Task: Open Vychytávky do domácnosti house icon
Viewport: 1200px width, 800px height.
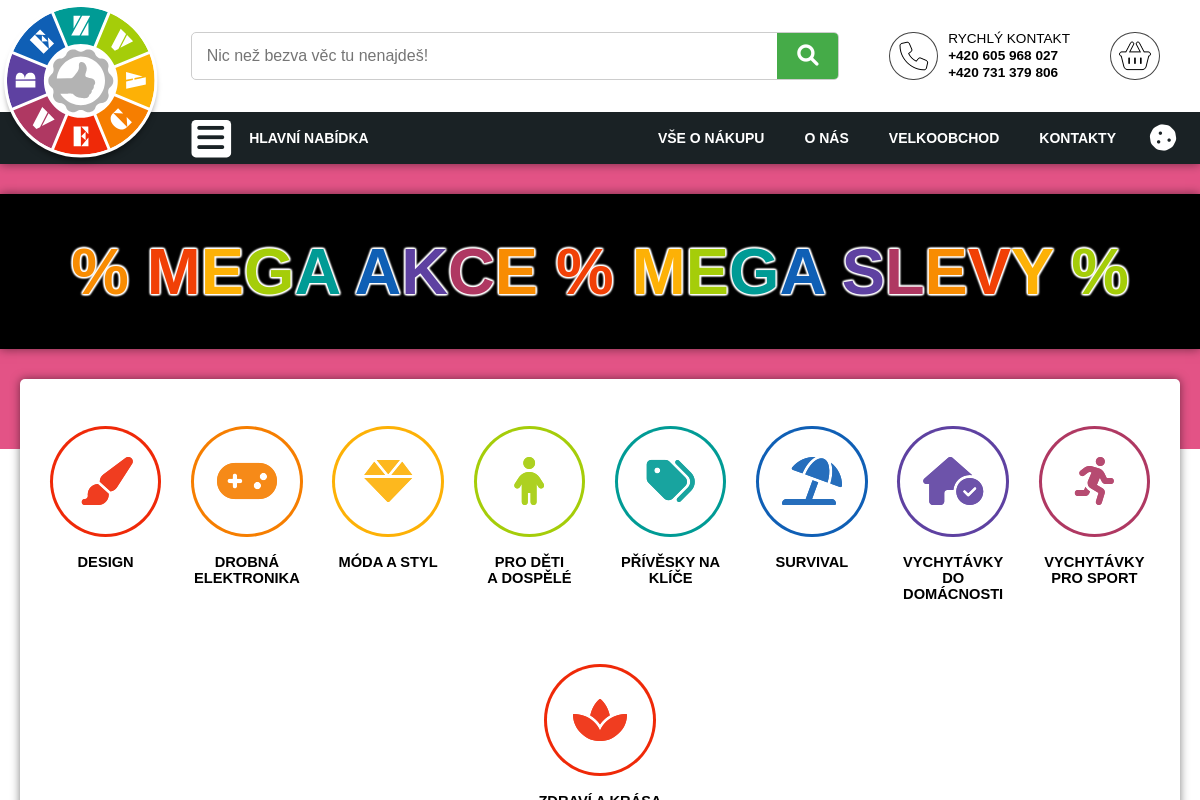Action: (953, 481)
